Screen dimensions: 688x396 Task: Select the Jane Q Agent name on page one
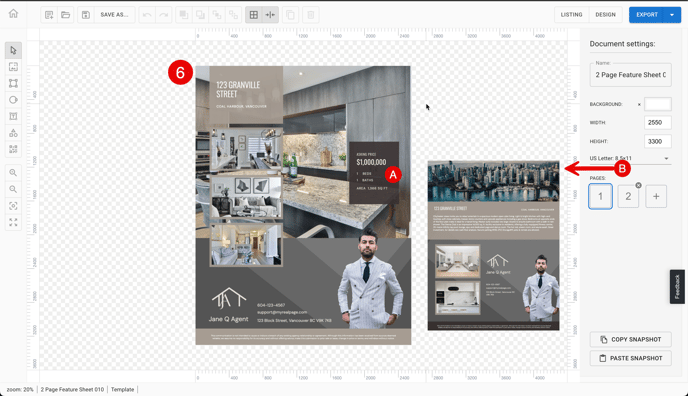point(229,319)
